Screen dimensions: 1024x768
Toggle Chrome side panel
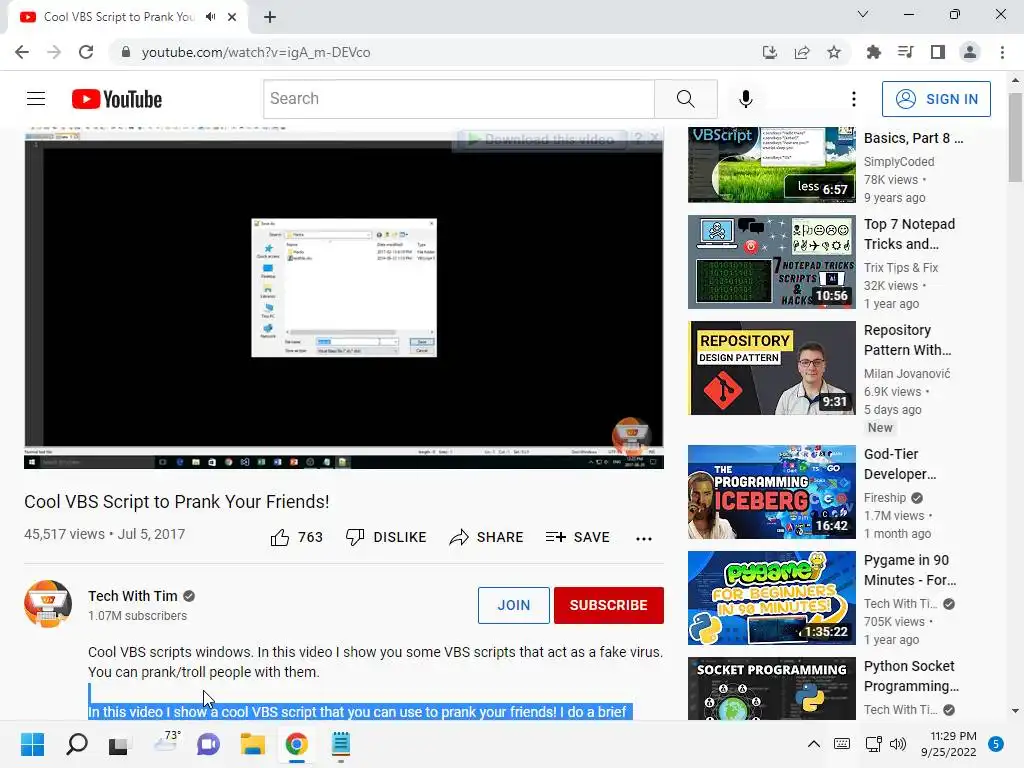tap(938, 52)
